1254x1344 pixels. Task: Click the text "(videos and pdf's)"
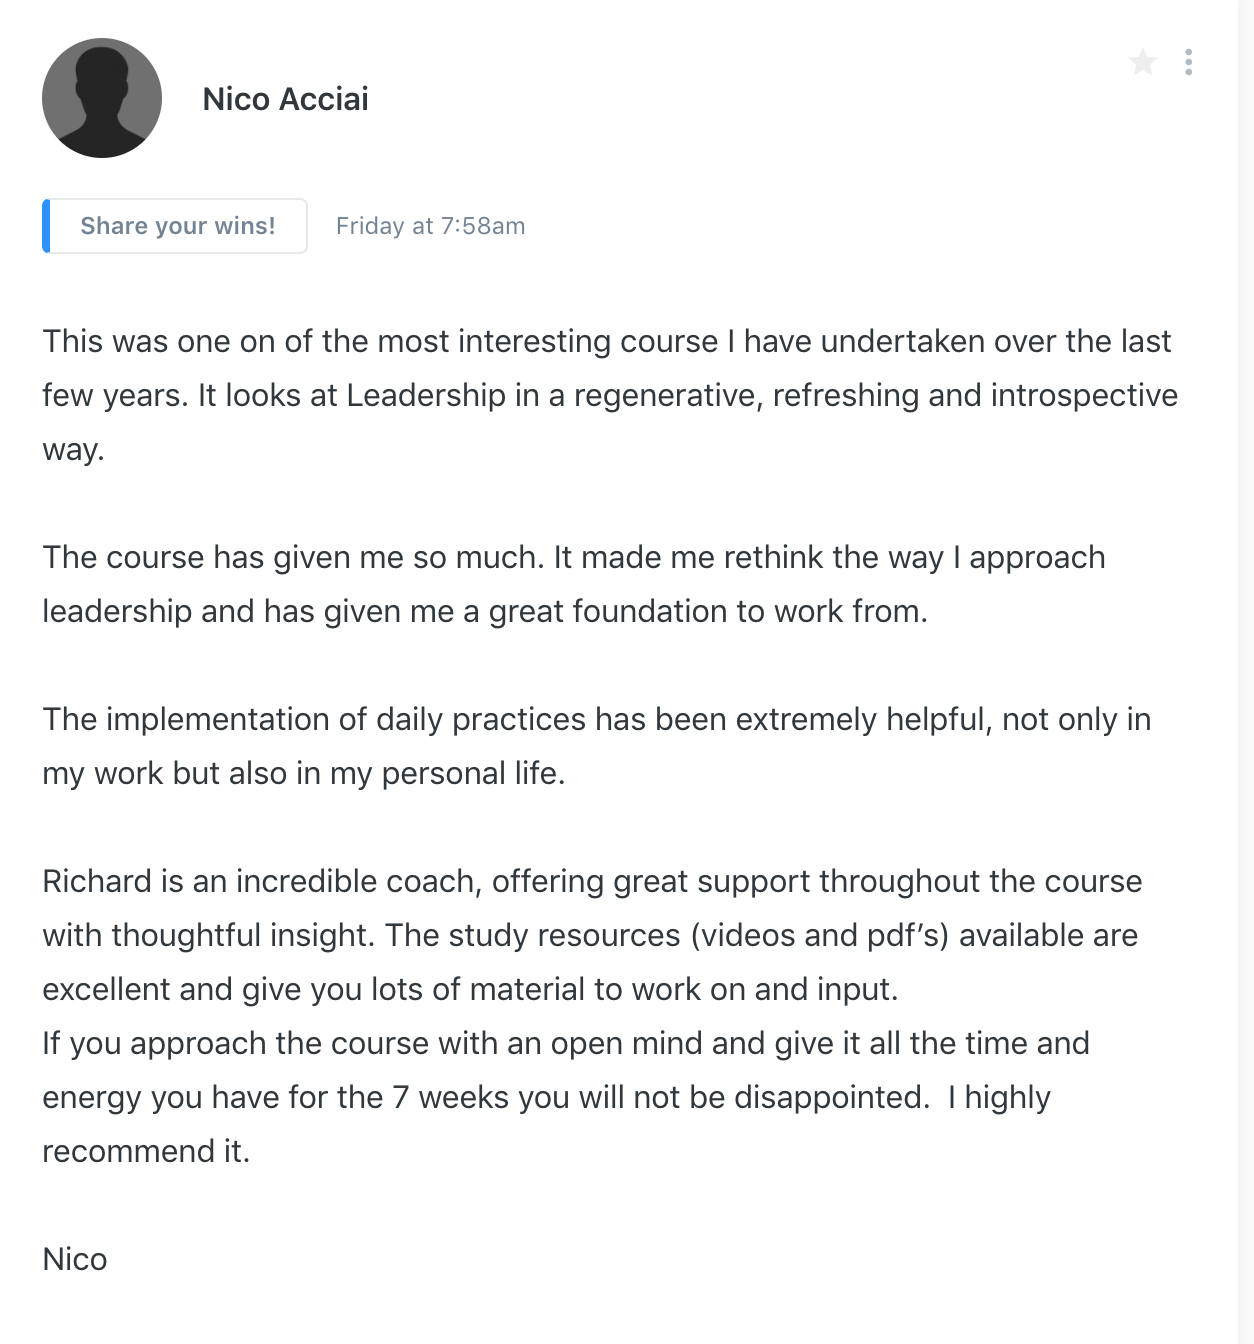[819, 936]
